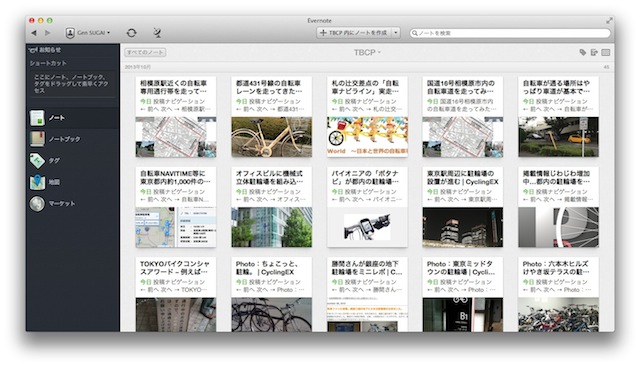Open マーケット in the sidebar
This screenshot has width=640, height=367.
tap(73, 204)
